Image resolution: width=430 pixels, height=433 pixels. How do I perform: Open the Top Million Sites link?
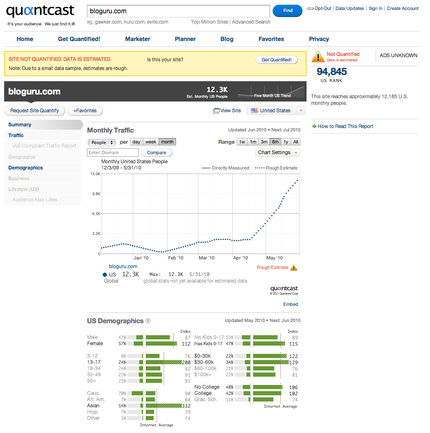coord(209,22)
